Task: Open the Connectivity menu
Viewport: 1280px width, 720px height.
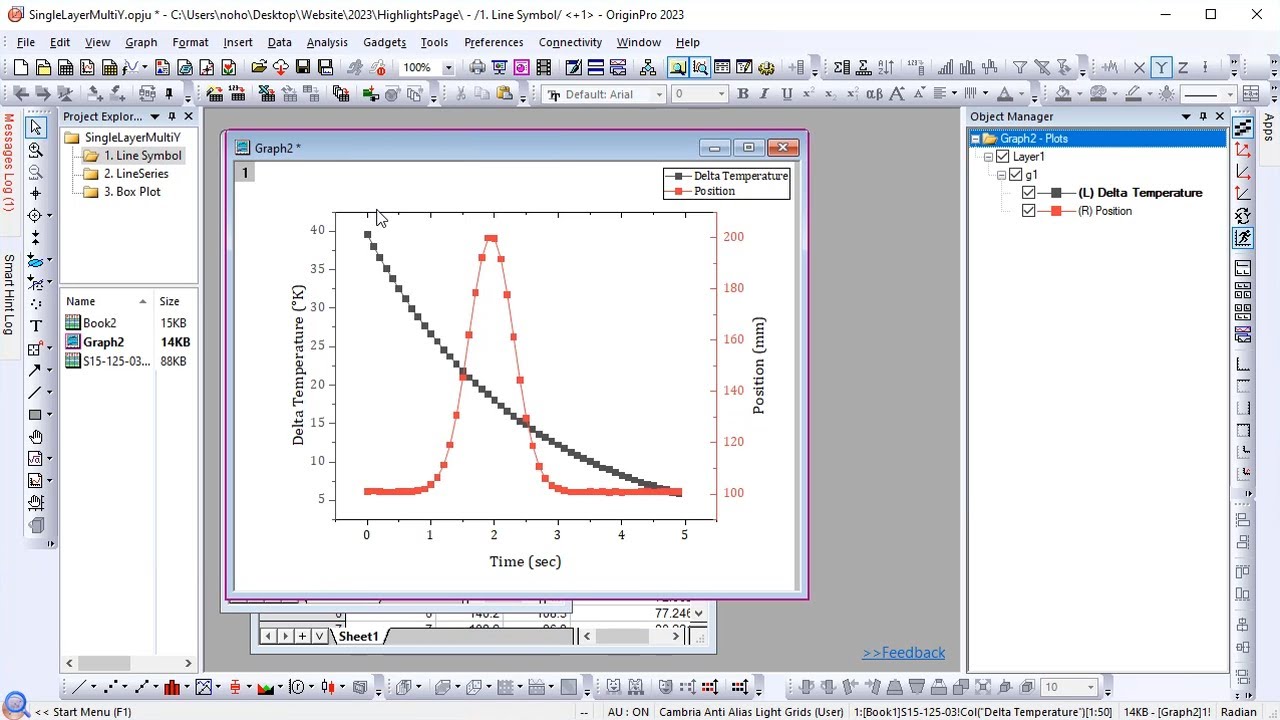Action: (x=570, y=42)
